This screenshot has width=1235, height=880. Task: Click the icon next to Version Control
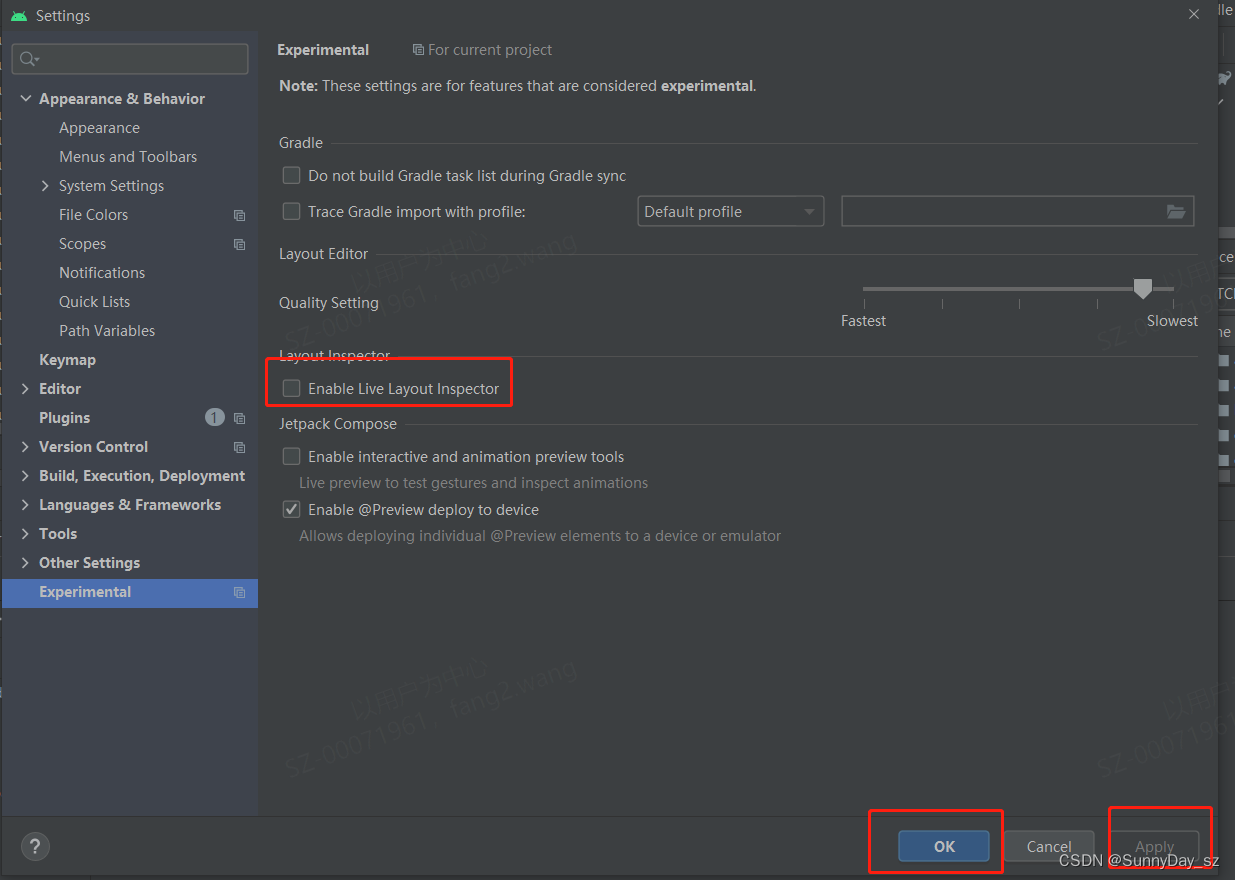238,447
